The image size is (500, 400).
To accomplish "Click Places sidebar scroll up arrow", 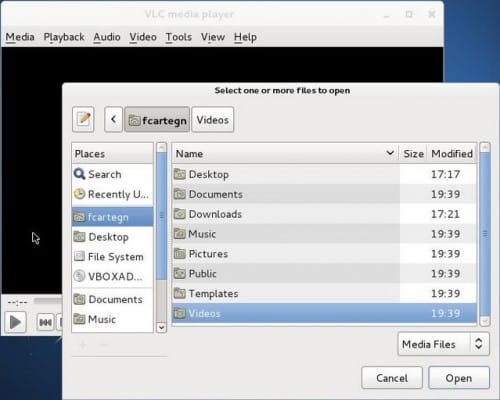I will [161, 147].
